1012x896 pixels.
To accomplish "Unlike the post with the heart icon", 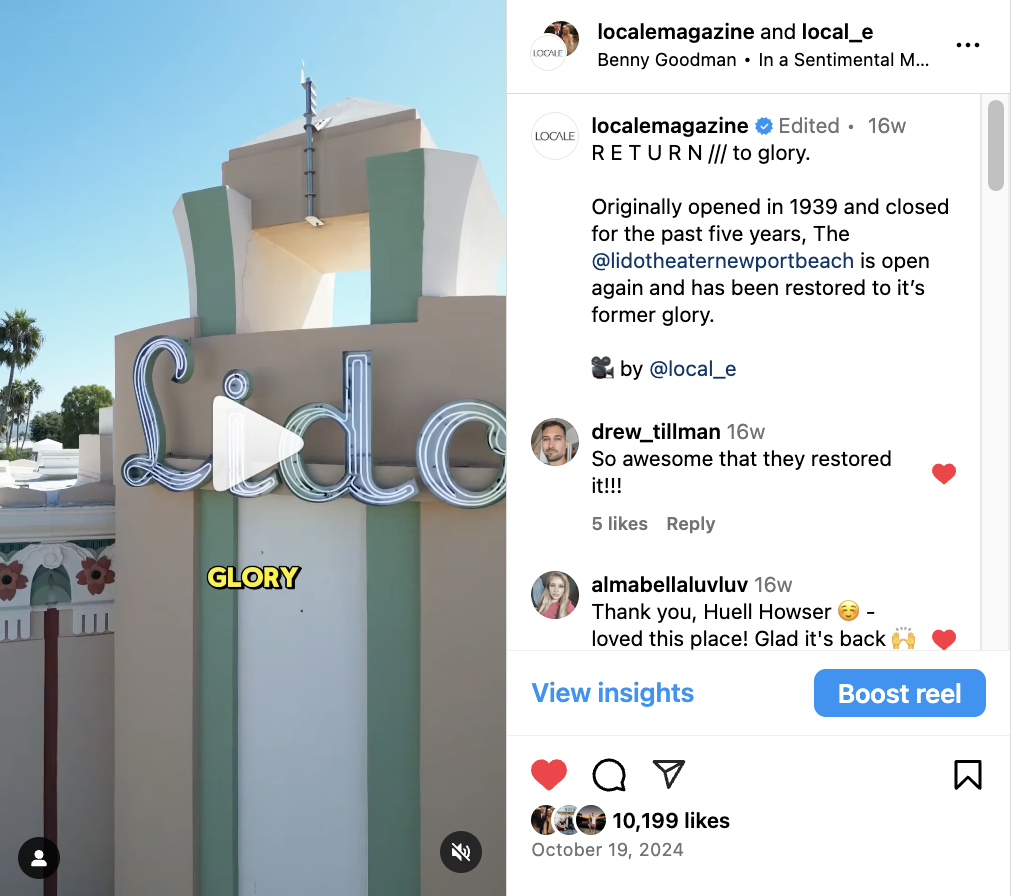I will tap(549, 775).
